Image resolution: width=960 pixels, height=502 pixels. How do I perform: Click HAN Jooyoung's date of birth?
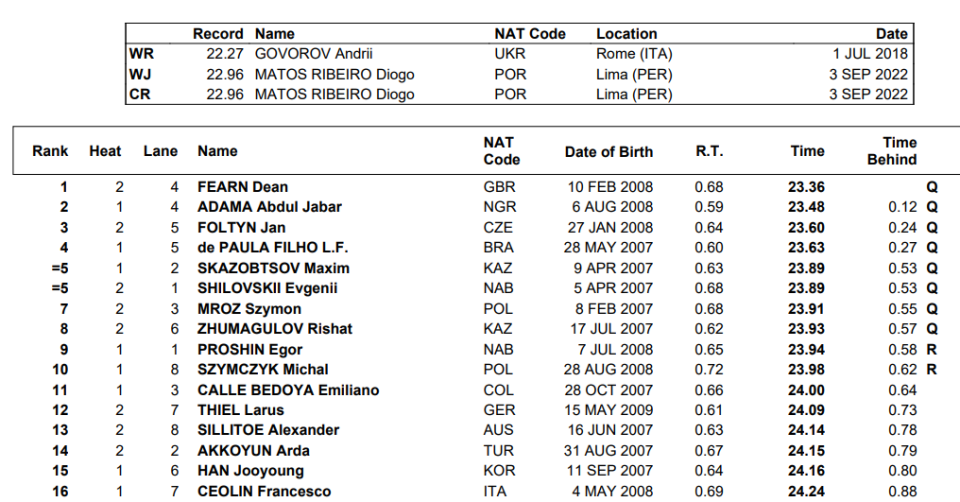(x=609, y=471)
